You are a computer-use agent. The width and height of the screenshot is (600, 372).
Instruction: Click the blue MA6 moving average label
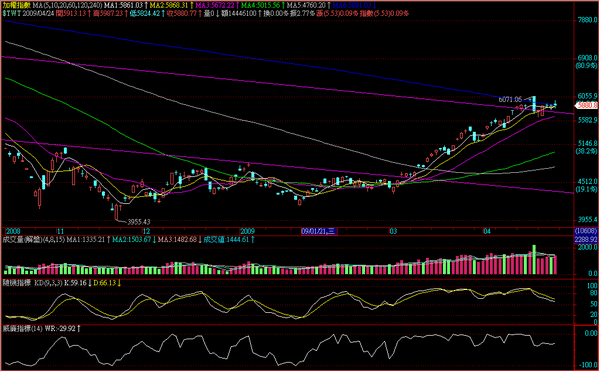tap(356, 5)
